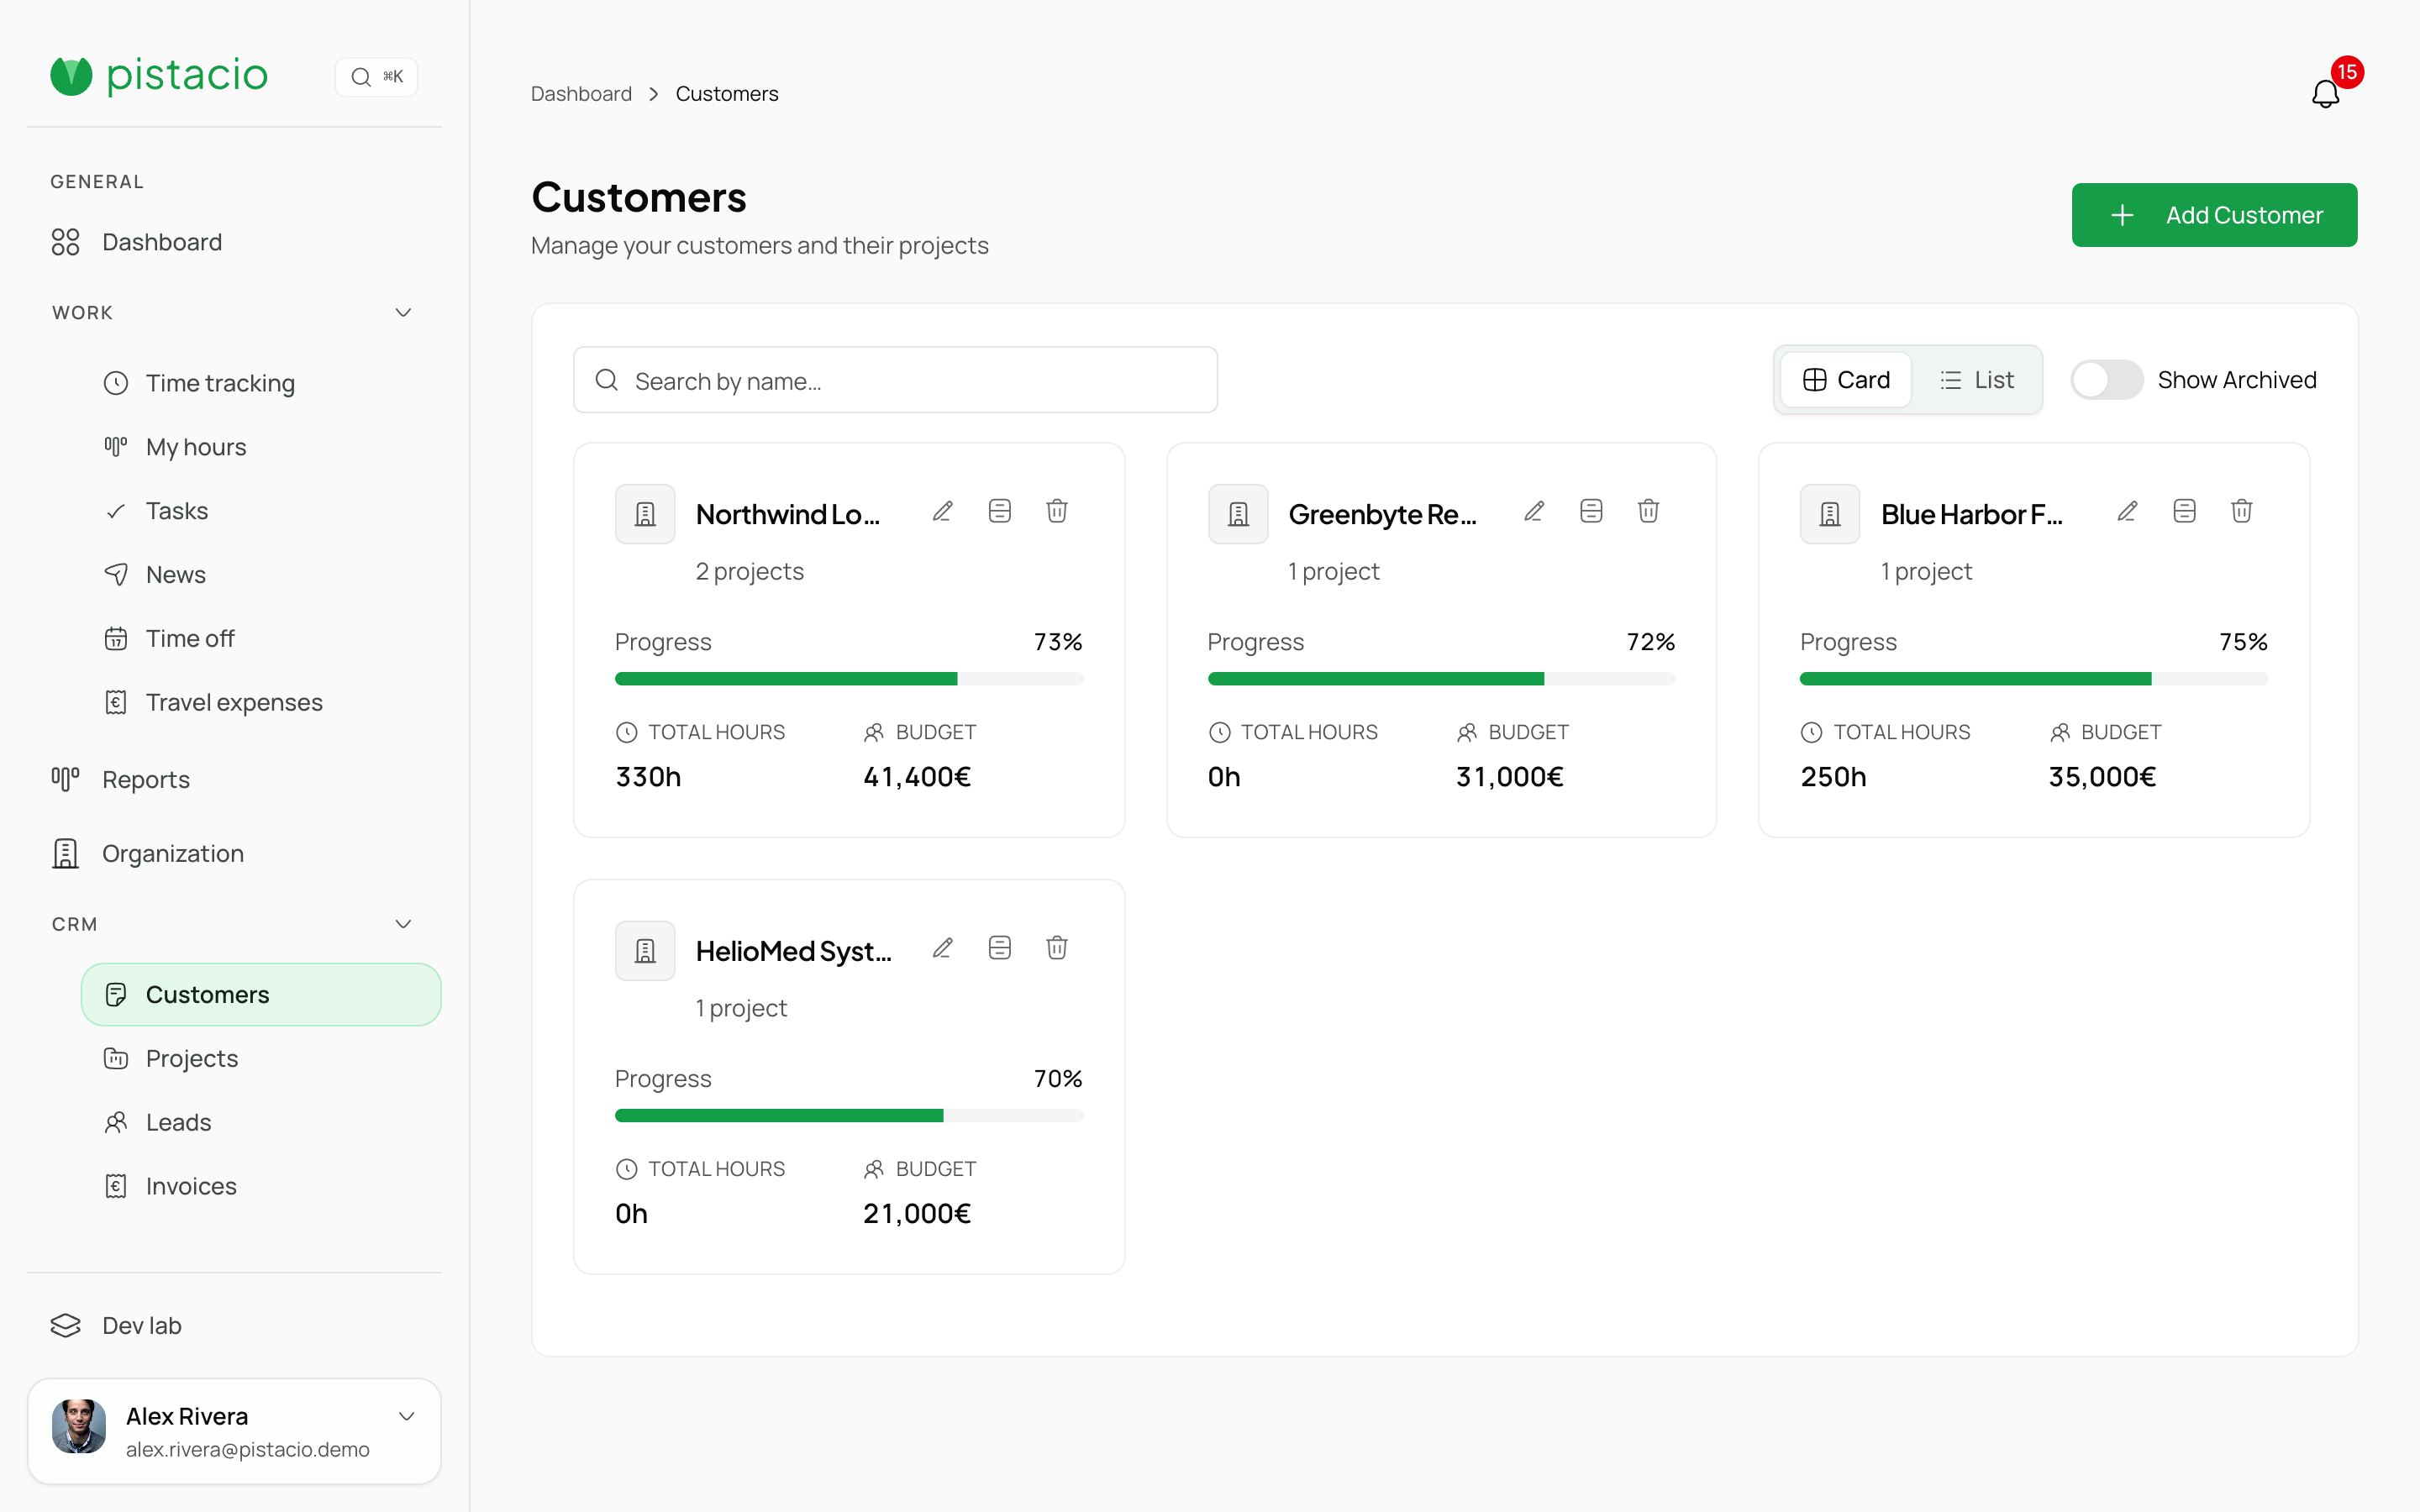
Task: Click the 41,400€ budget value
Action: click(x=917, y=777)
